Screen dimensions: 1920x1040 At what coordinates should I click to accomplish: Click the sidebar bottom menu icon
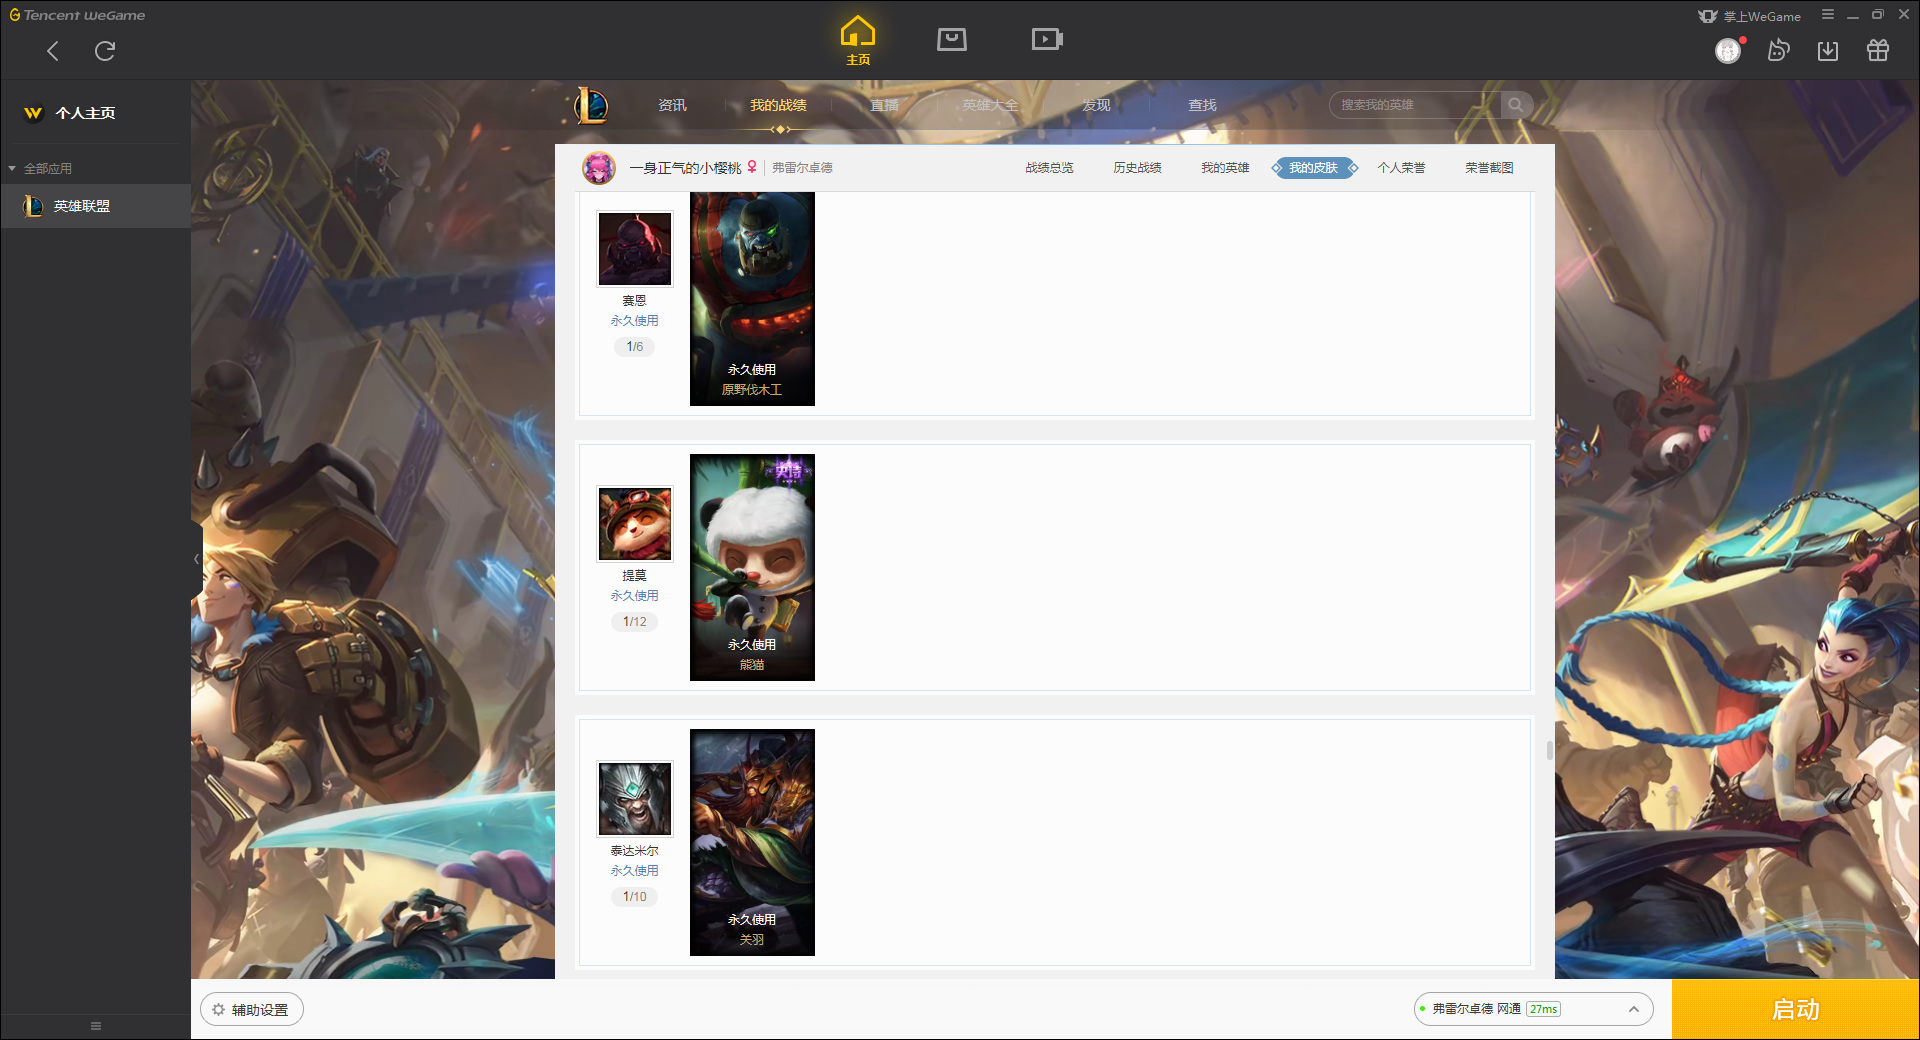point(96,1026)
